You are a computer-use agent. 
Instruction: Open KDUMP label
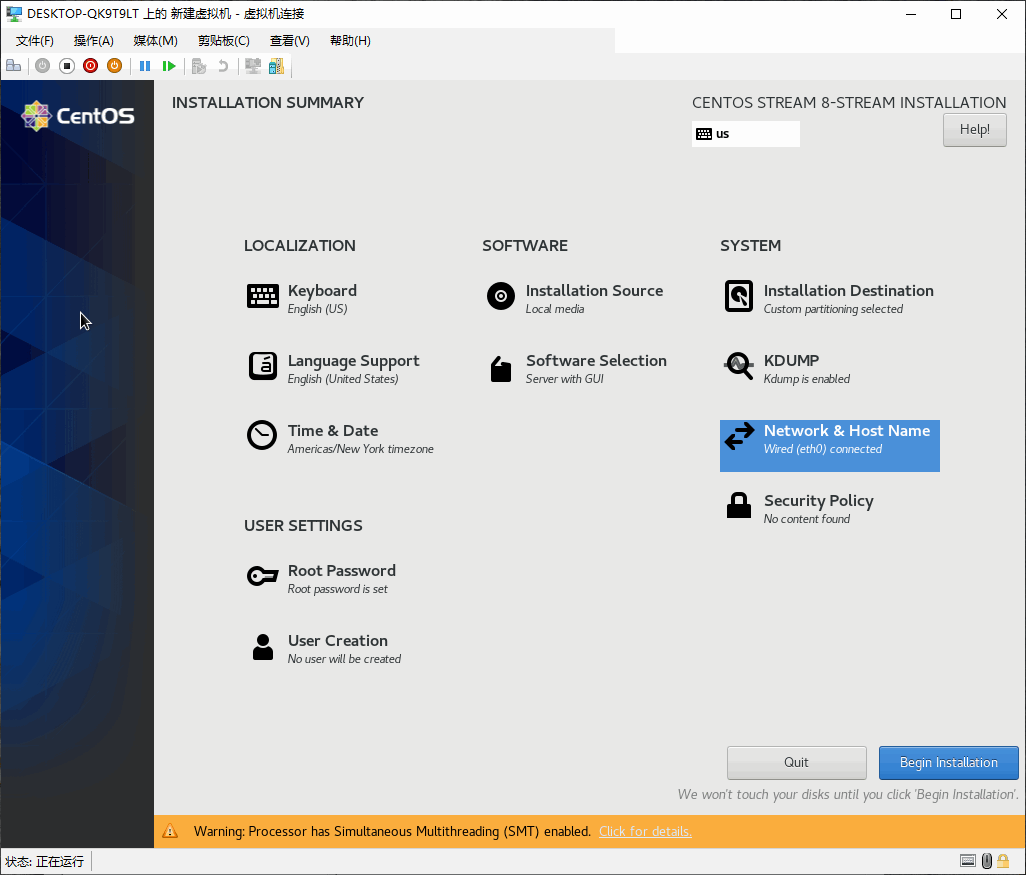(791, 361)
